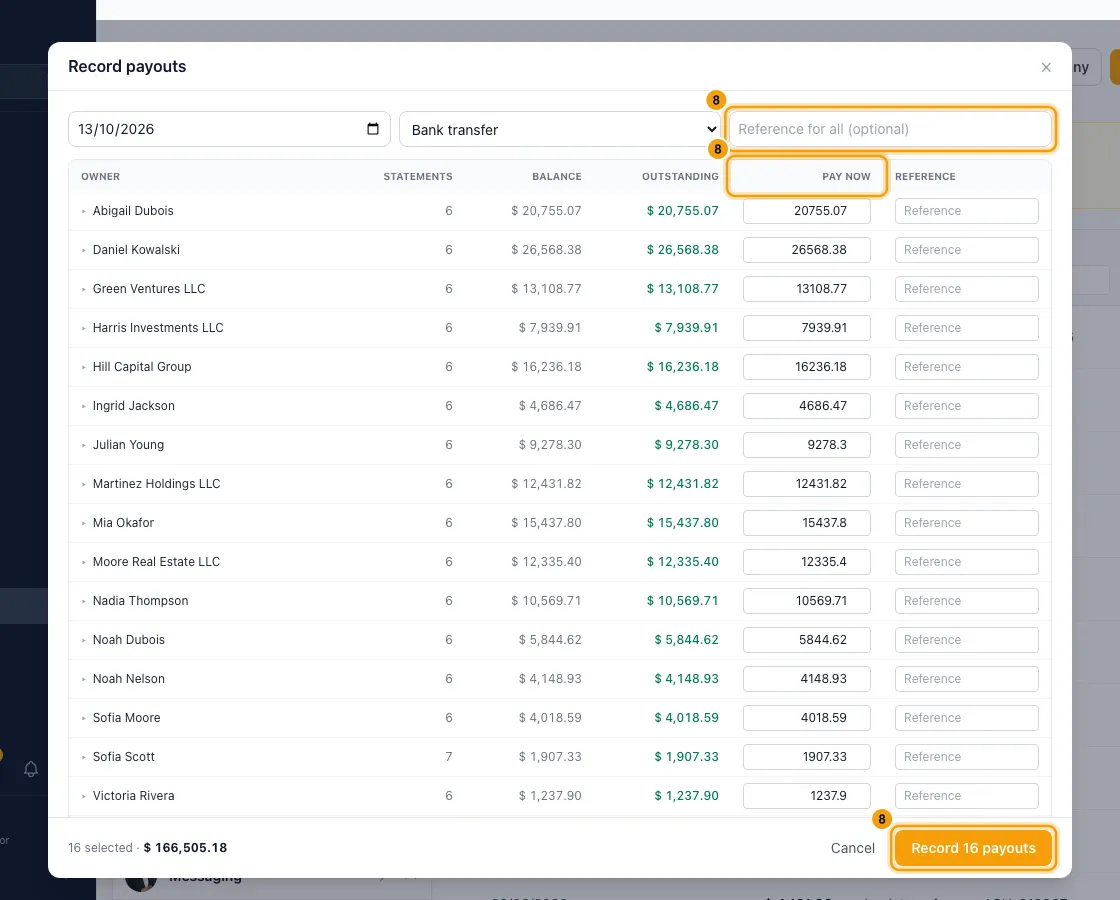Click the Reference field for Martinez Holdings LLC
The height and width of the screenshot is (900, 1120).
point(966,484)
